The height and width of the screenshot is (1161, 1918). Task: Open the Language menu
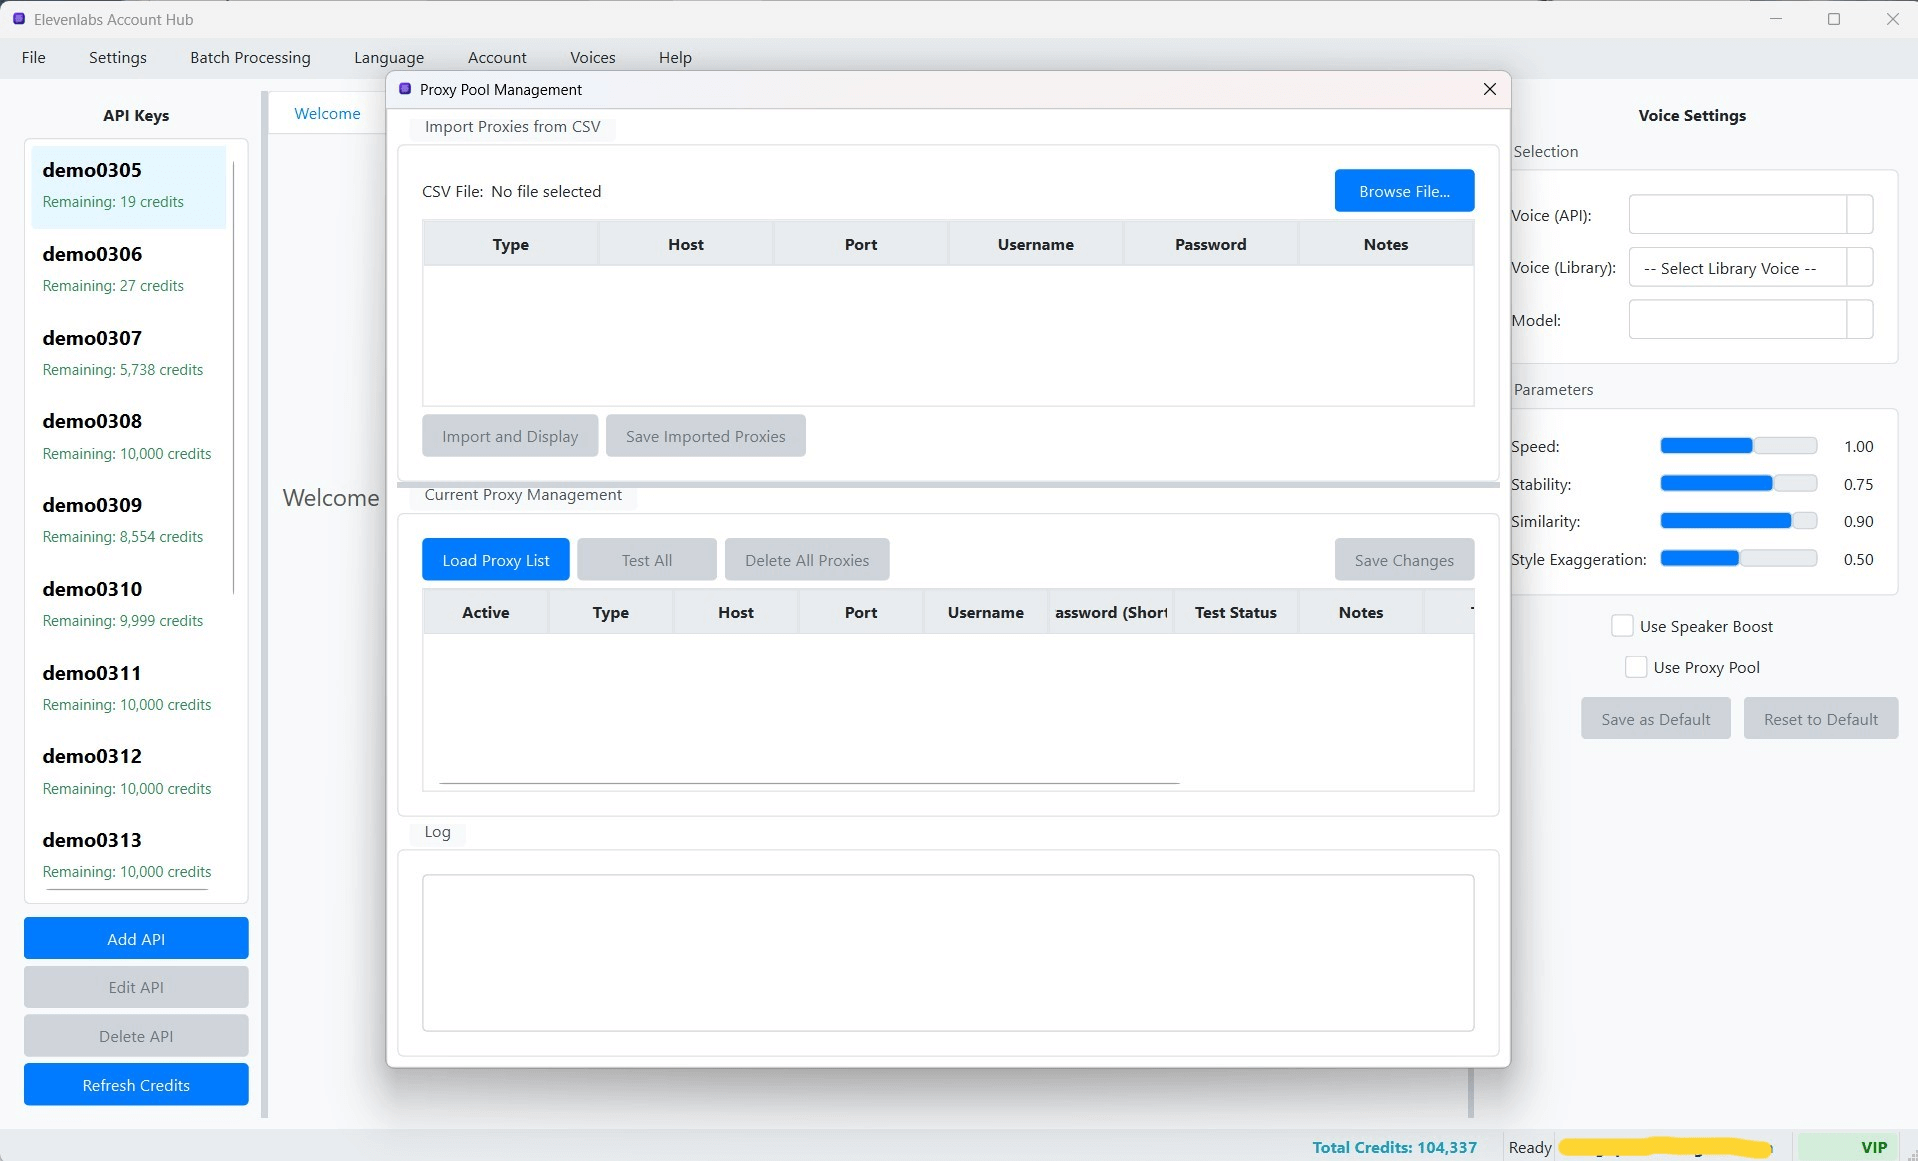(x=389, y=57)
